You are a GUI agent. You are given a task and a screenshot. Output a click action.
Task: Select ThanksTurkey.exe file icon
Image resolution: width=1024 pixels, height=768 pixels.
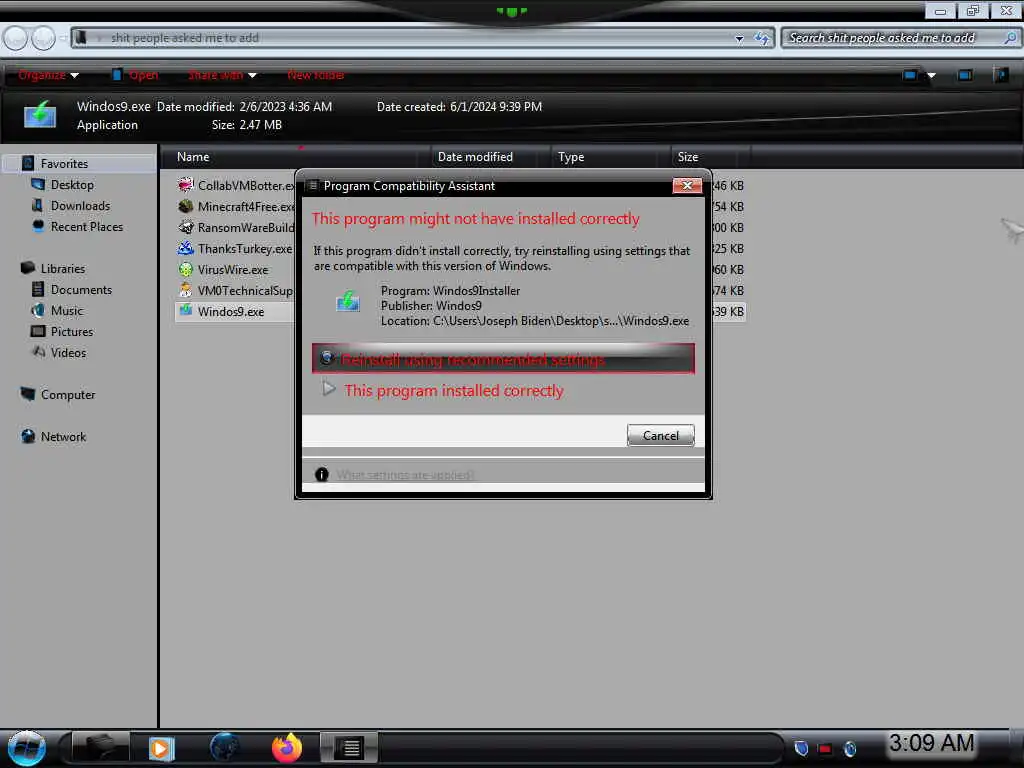186,248
